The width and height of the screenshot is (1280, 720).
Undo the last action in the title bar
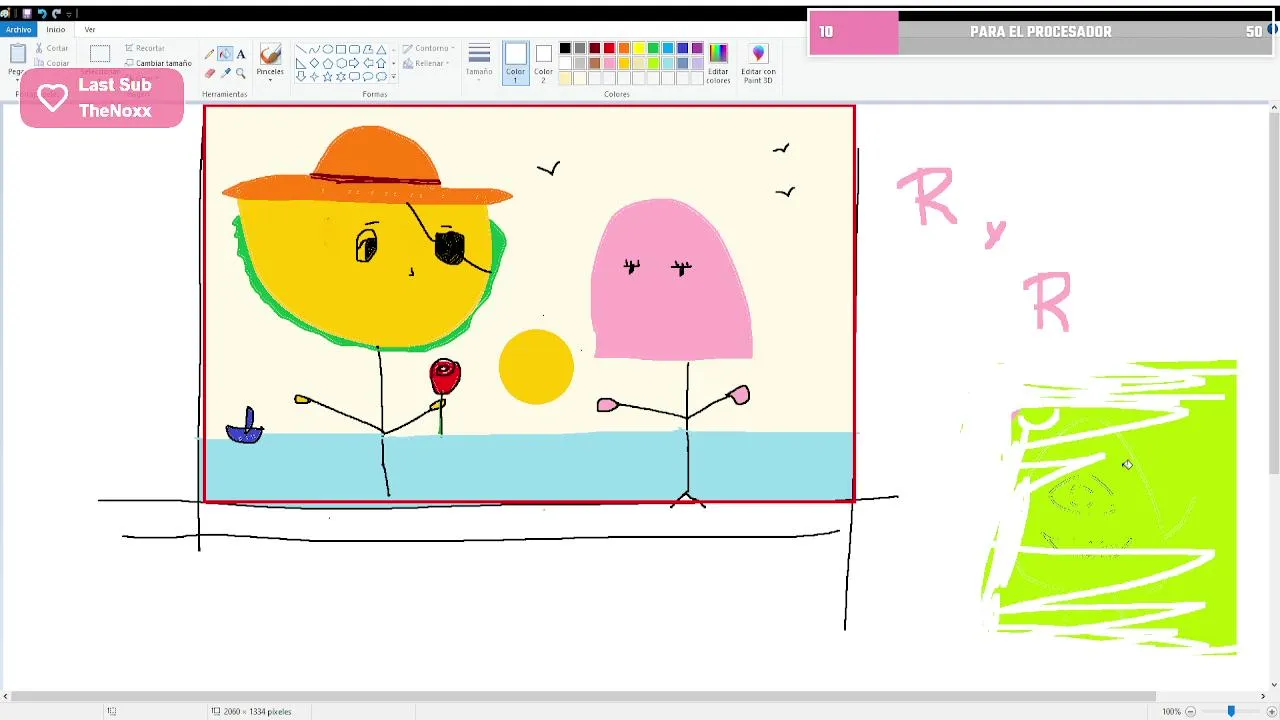(x=42, y=14)
